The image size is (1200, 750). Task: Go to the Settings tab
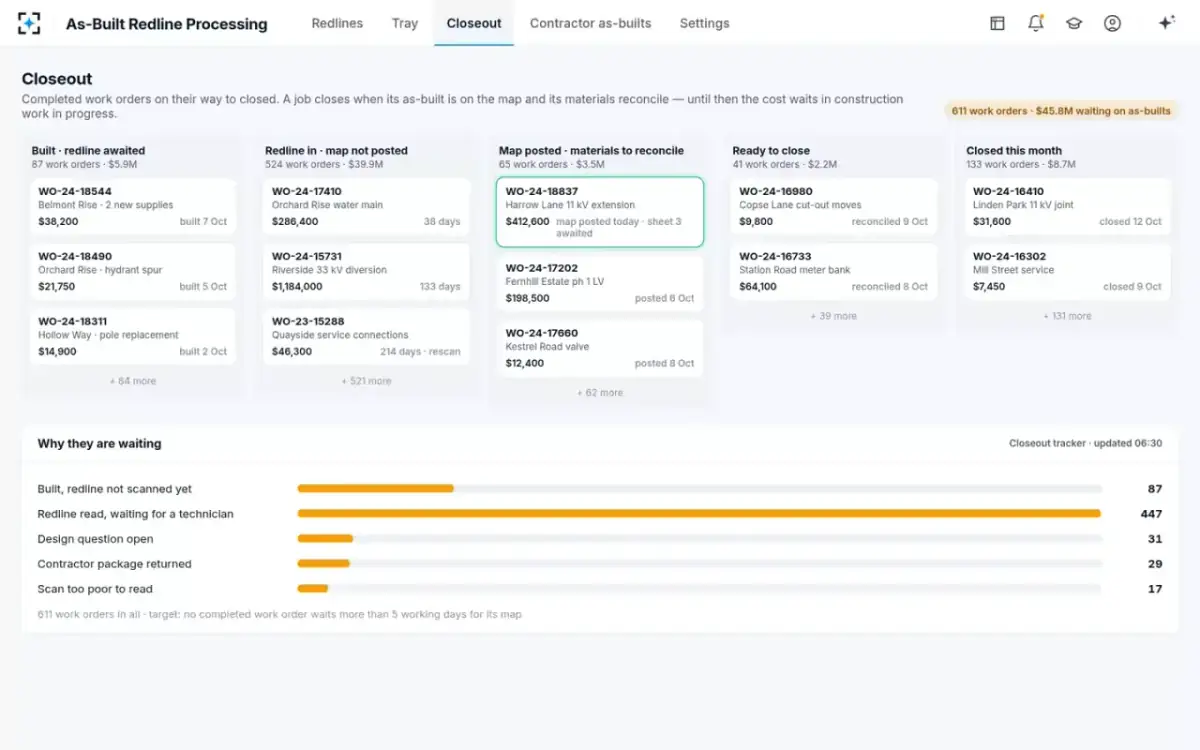click(x=704, y=23)
